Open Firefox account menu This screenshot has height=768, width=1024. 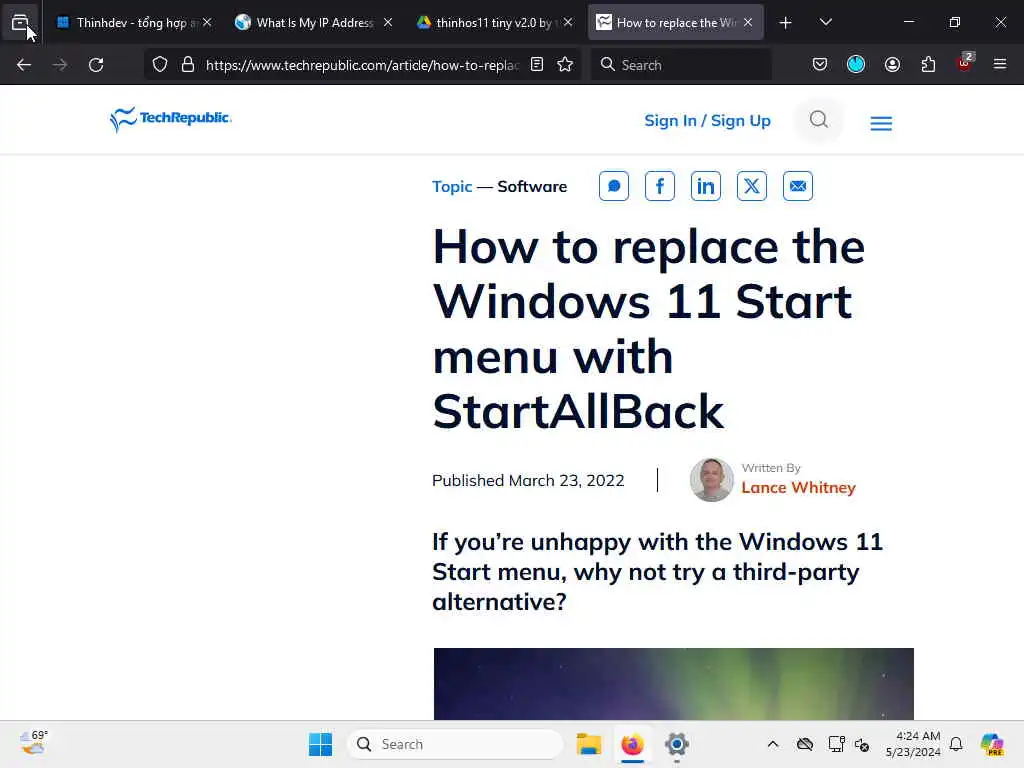click(892, 65)
